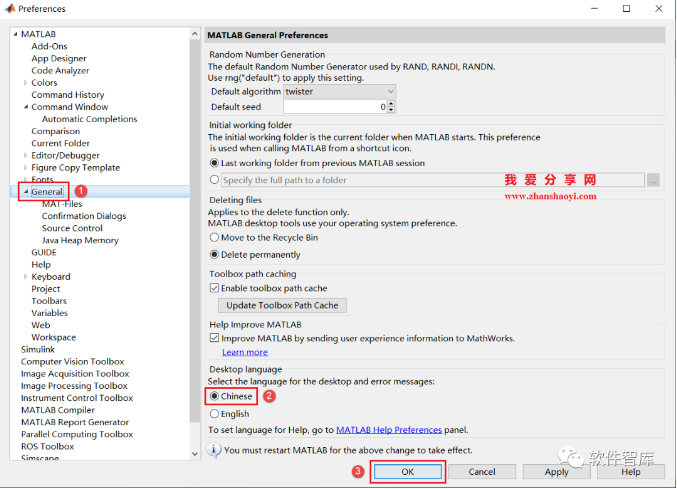Select Chinese desktop language

(x=214, y=396)
